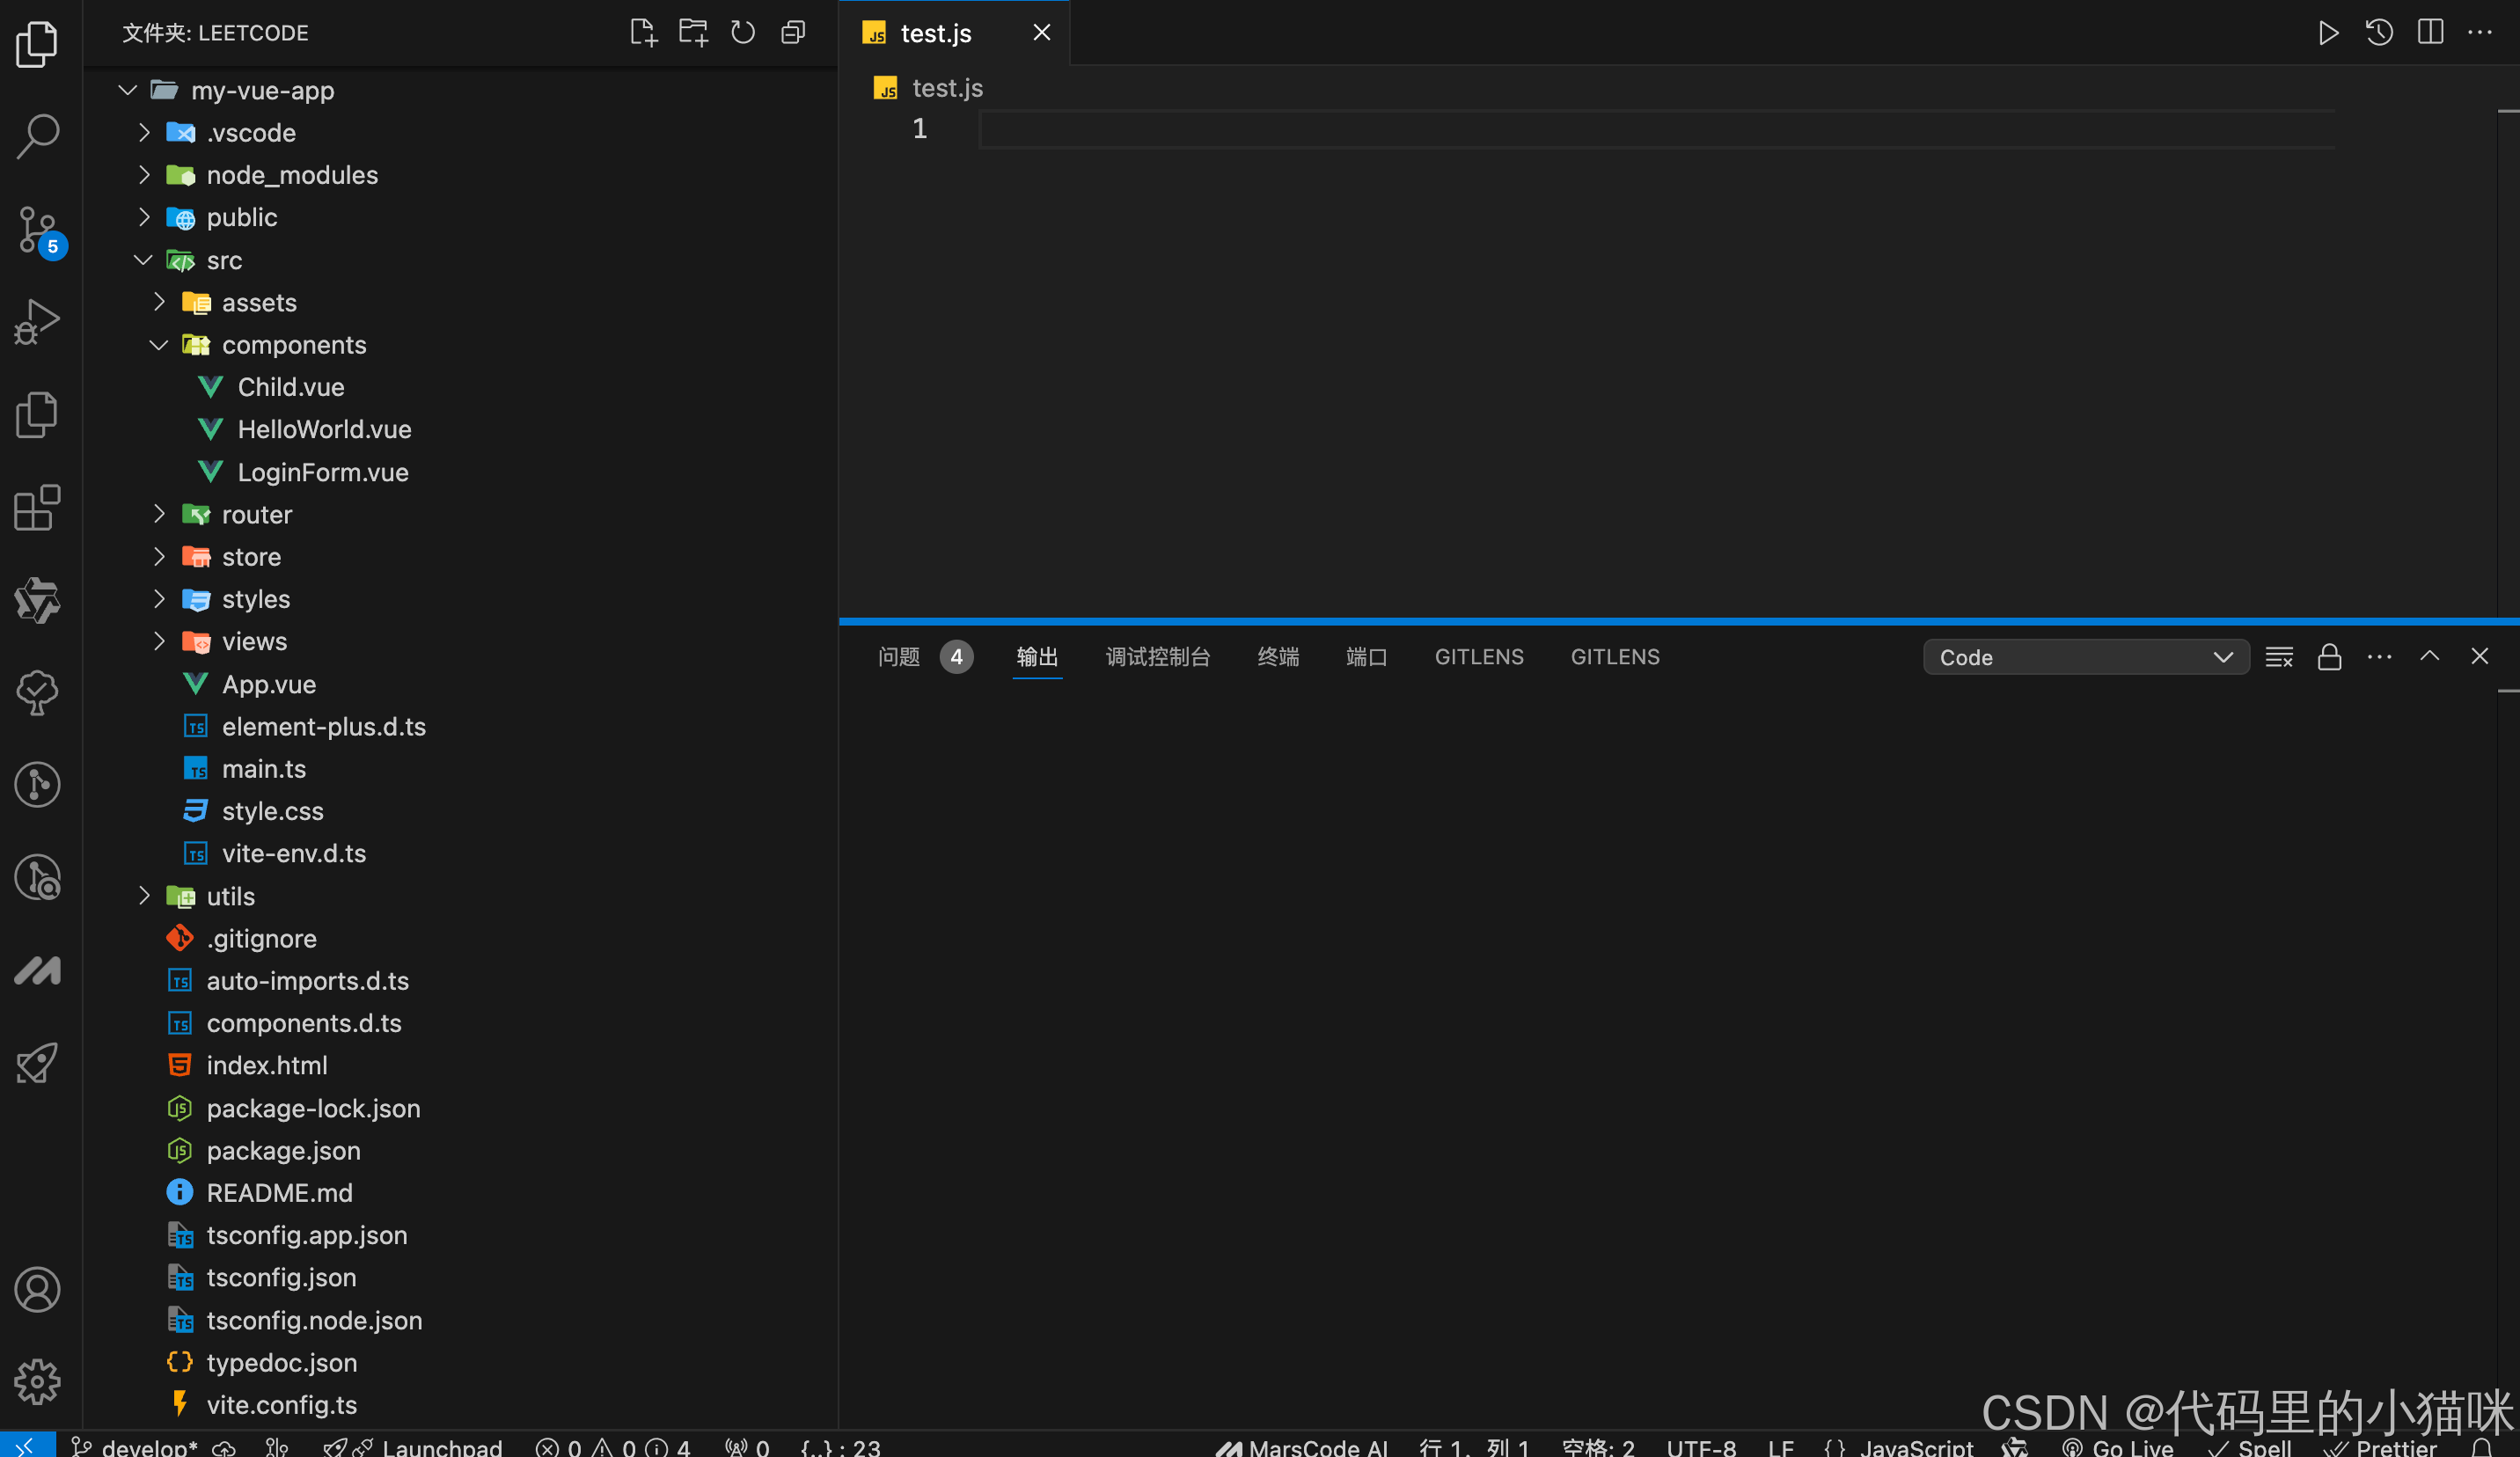This screenshot has height=1457, width=2520.
Task: Open Source Control view with 5 badge
Action: [x=38, y=230]
